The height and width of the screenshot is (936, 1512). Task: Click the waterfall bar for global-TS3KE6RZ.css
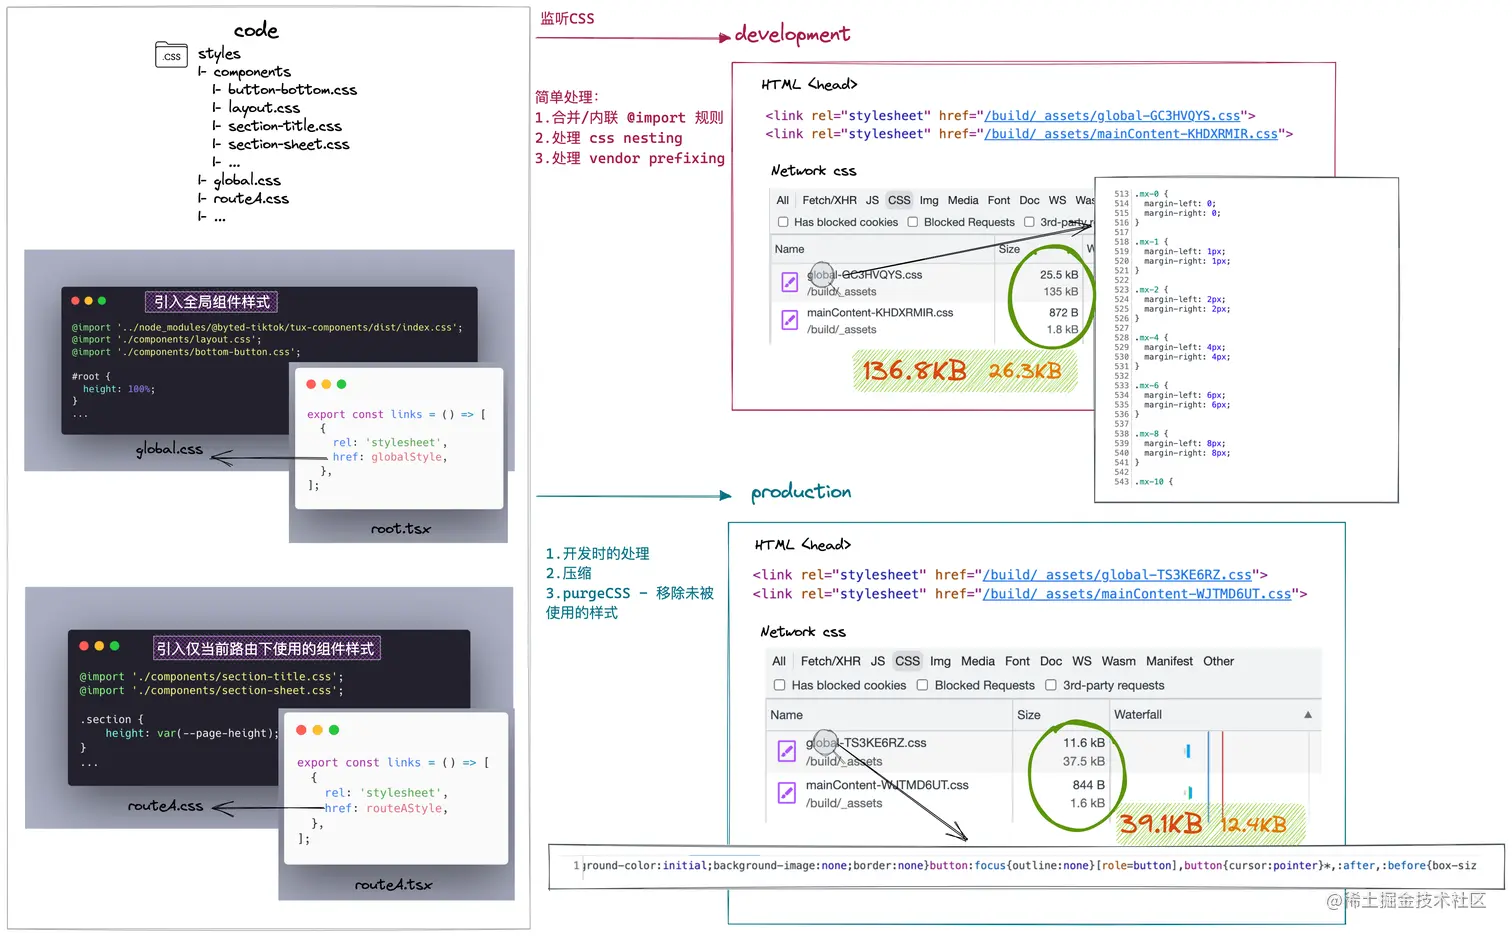1188,751
